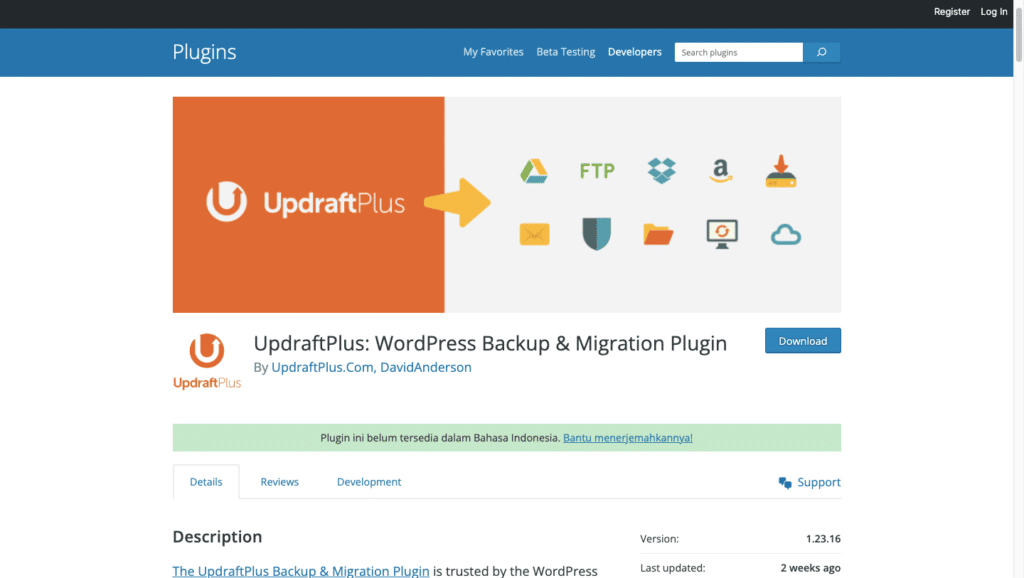
Task: Click the orange folder icon in banner
Action: pyautogui.click(x=658, y=234)
